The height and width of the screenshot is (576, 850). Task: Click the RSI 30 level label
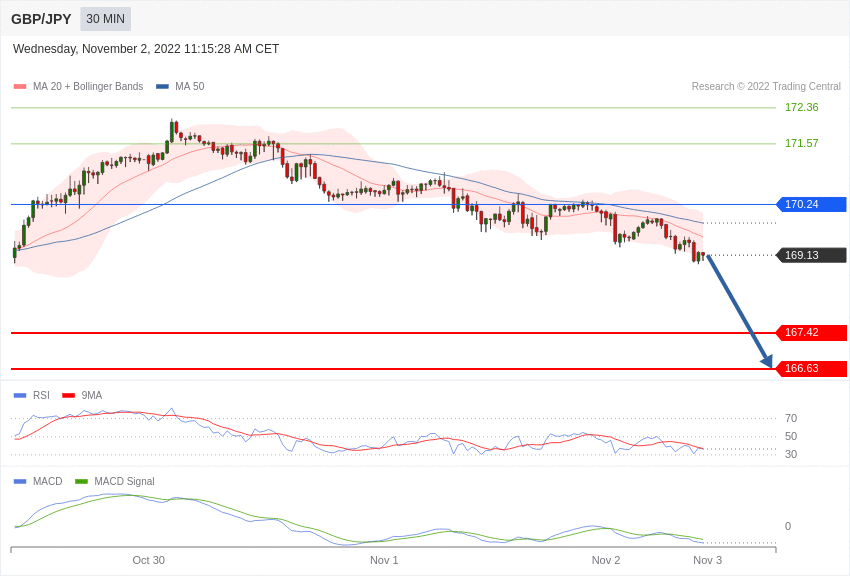coord(791,454)
